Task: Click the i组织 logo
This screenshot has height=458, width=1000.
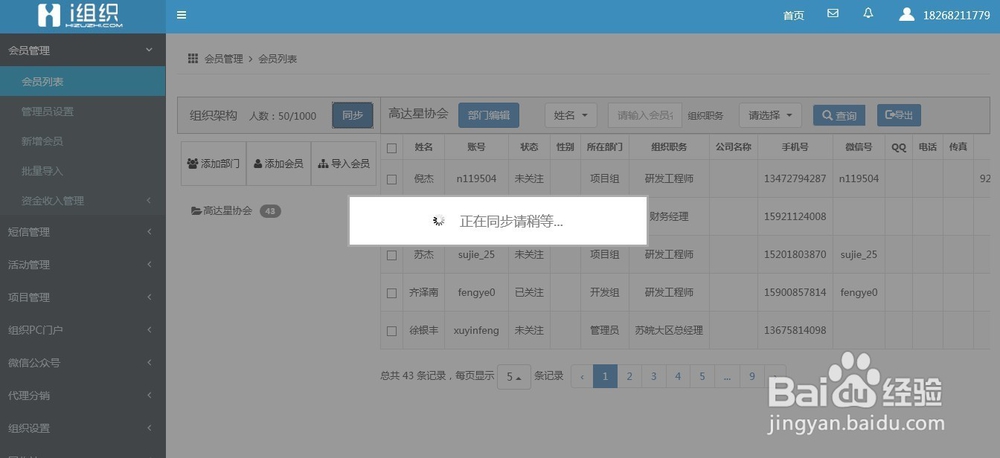Action: (x=80, y=15)
